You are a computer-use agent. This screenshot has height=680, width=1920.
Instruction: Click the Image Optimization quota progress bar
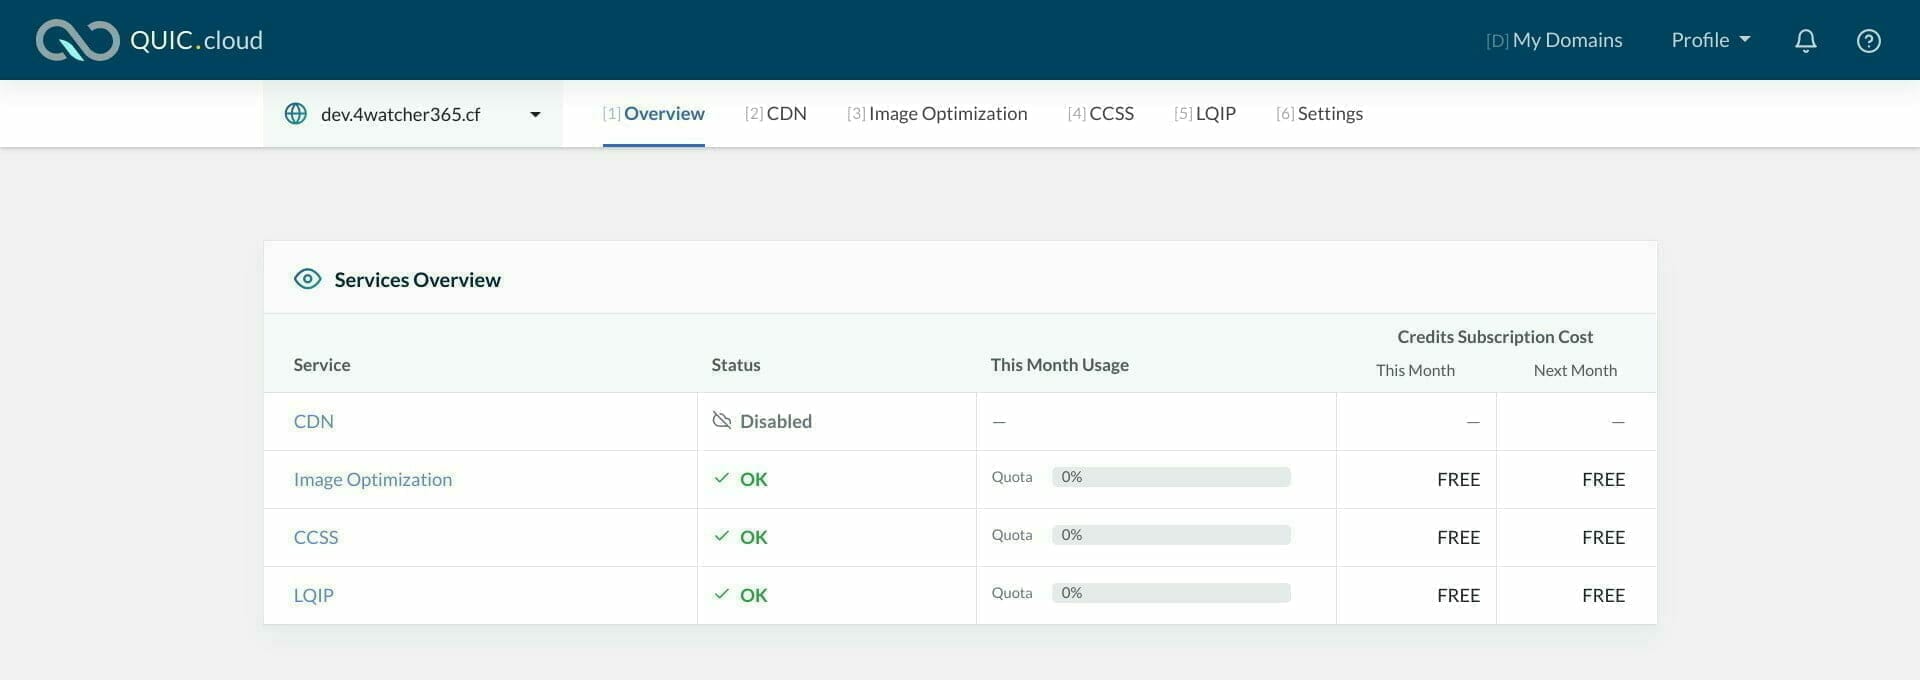tap(1171, 477)
